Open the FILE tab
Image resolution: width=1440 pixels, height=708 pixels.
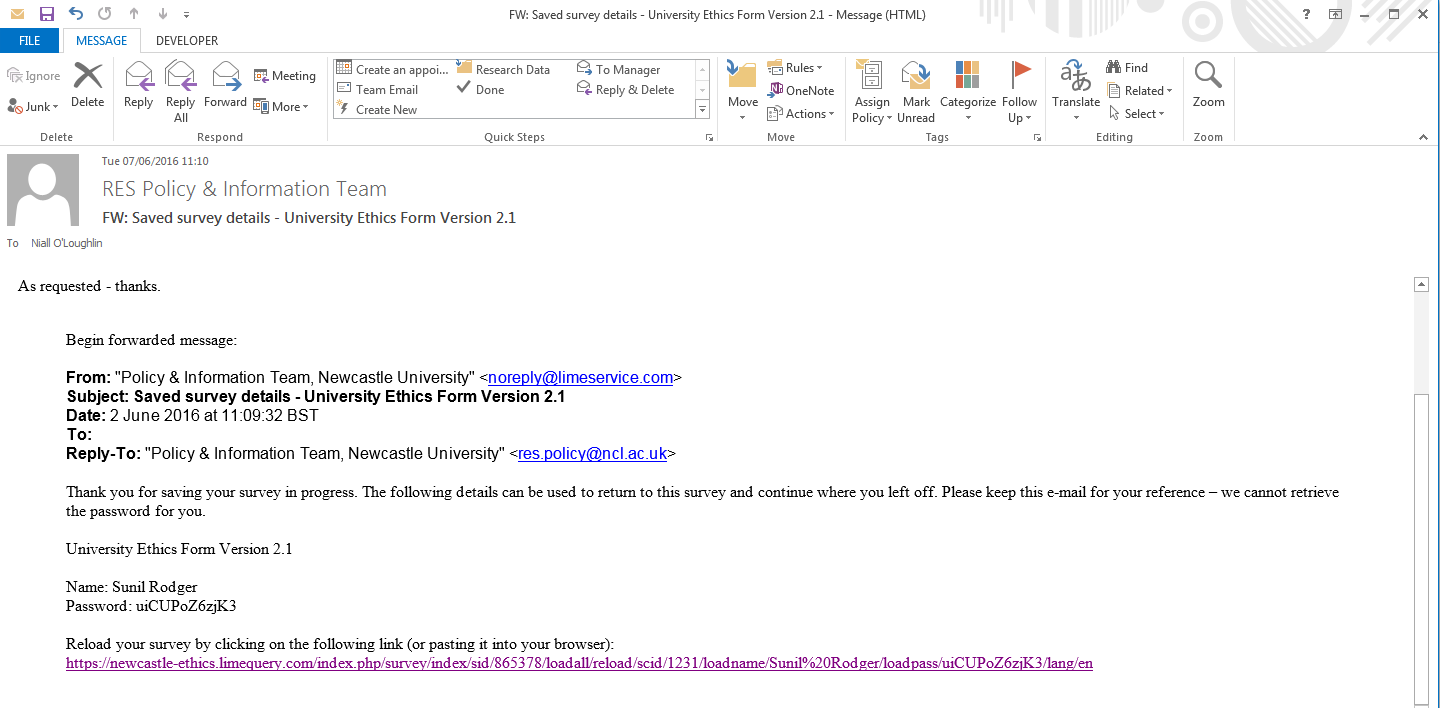[x=30, y=41]
